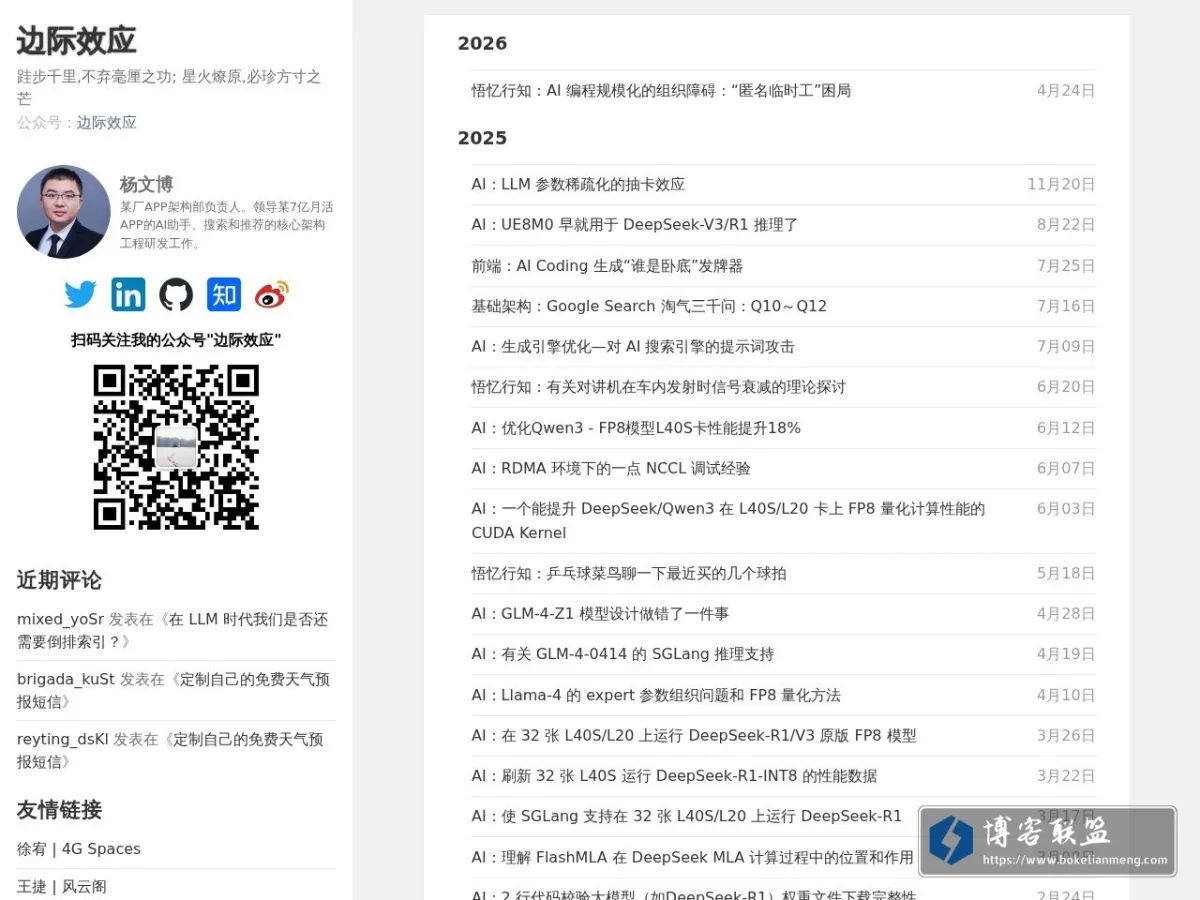Open article about FP8 量化计算性能的 CUDA Kernel
This screenshot has width=1200, height=900.
[728, 521]
